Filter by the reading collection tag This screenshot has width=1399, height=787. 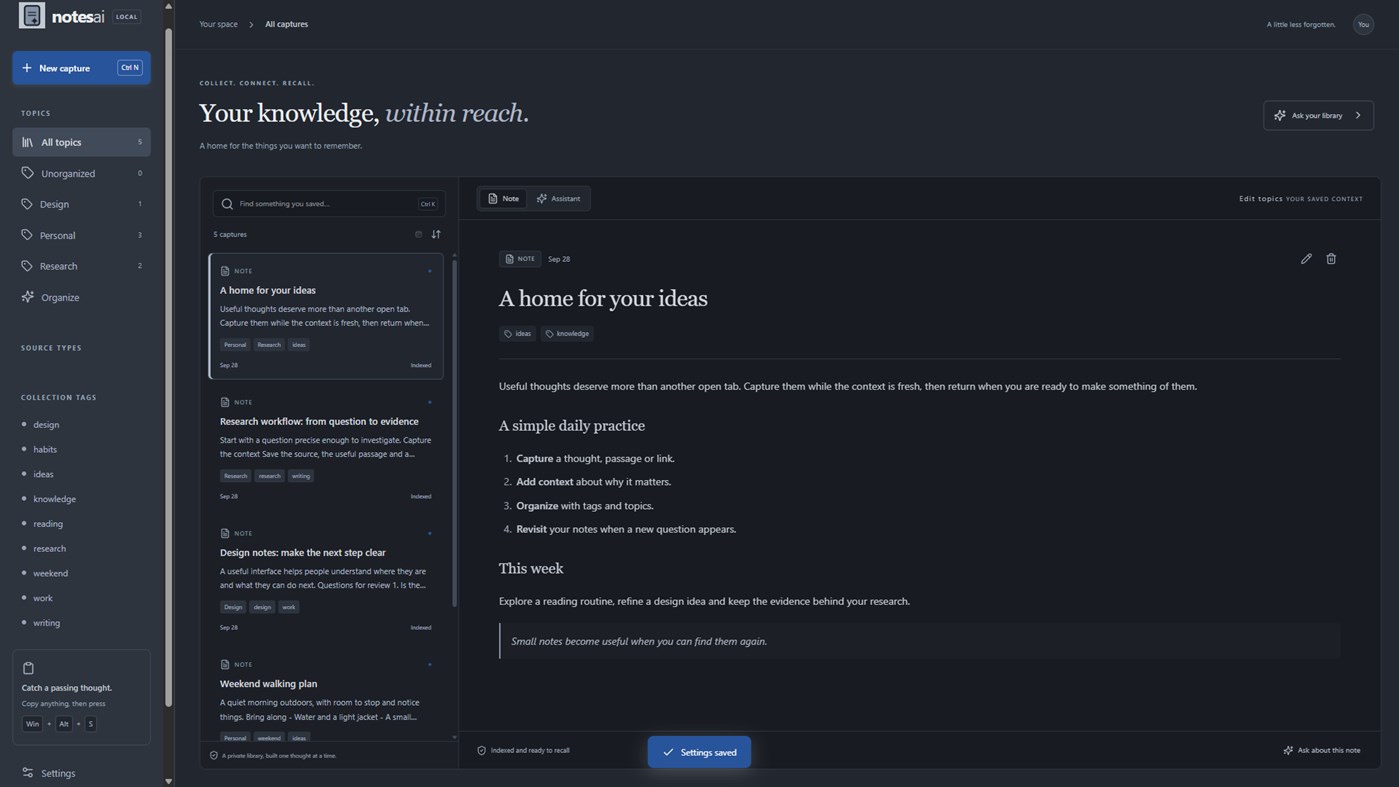tap(48, 524)
